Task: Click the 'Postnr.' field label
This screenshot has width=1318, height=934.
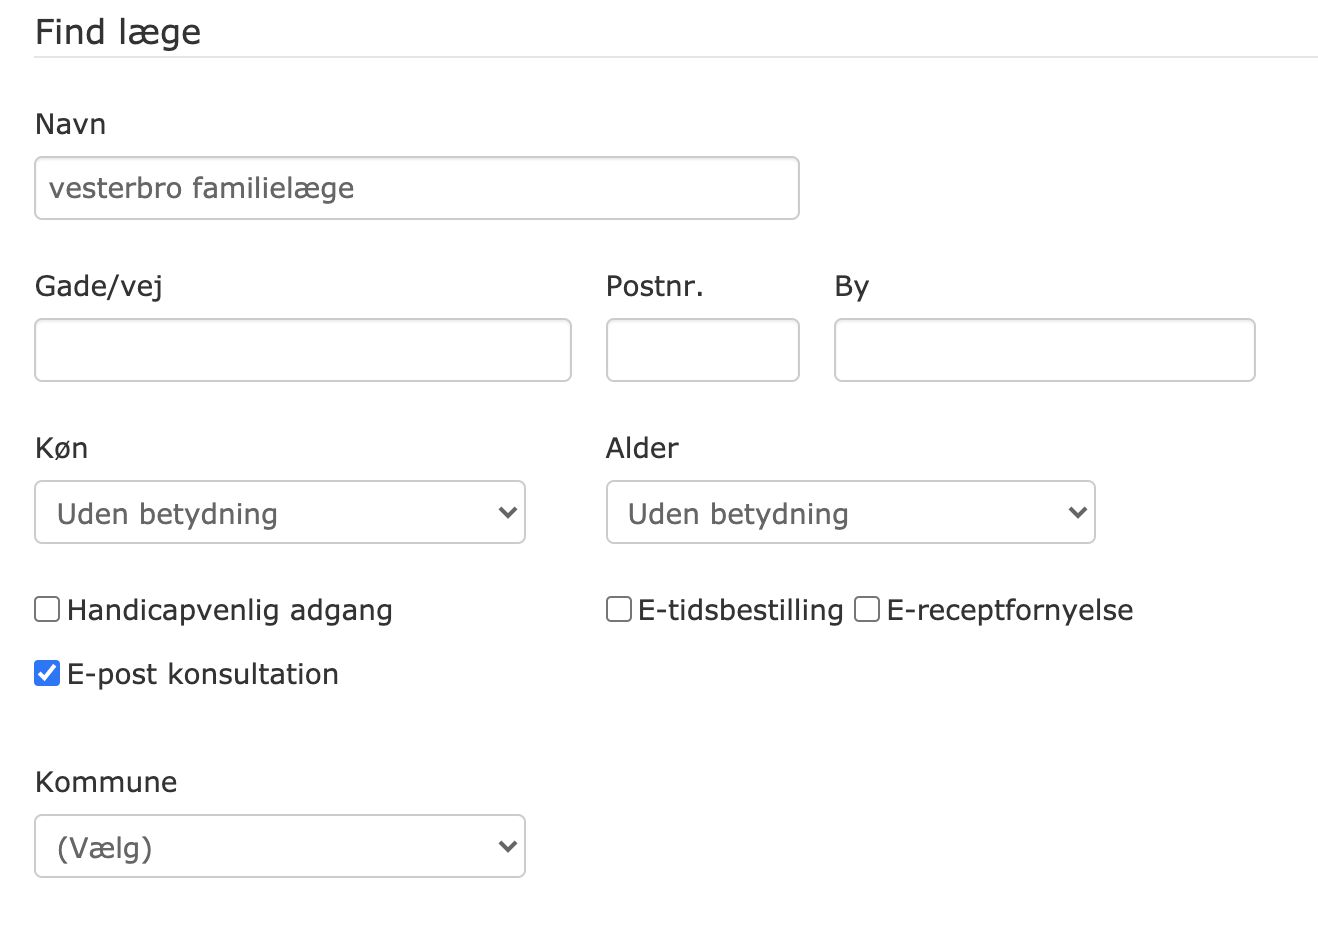Action: coord(654,286)
